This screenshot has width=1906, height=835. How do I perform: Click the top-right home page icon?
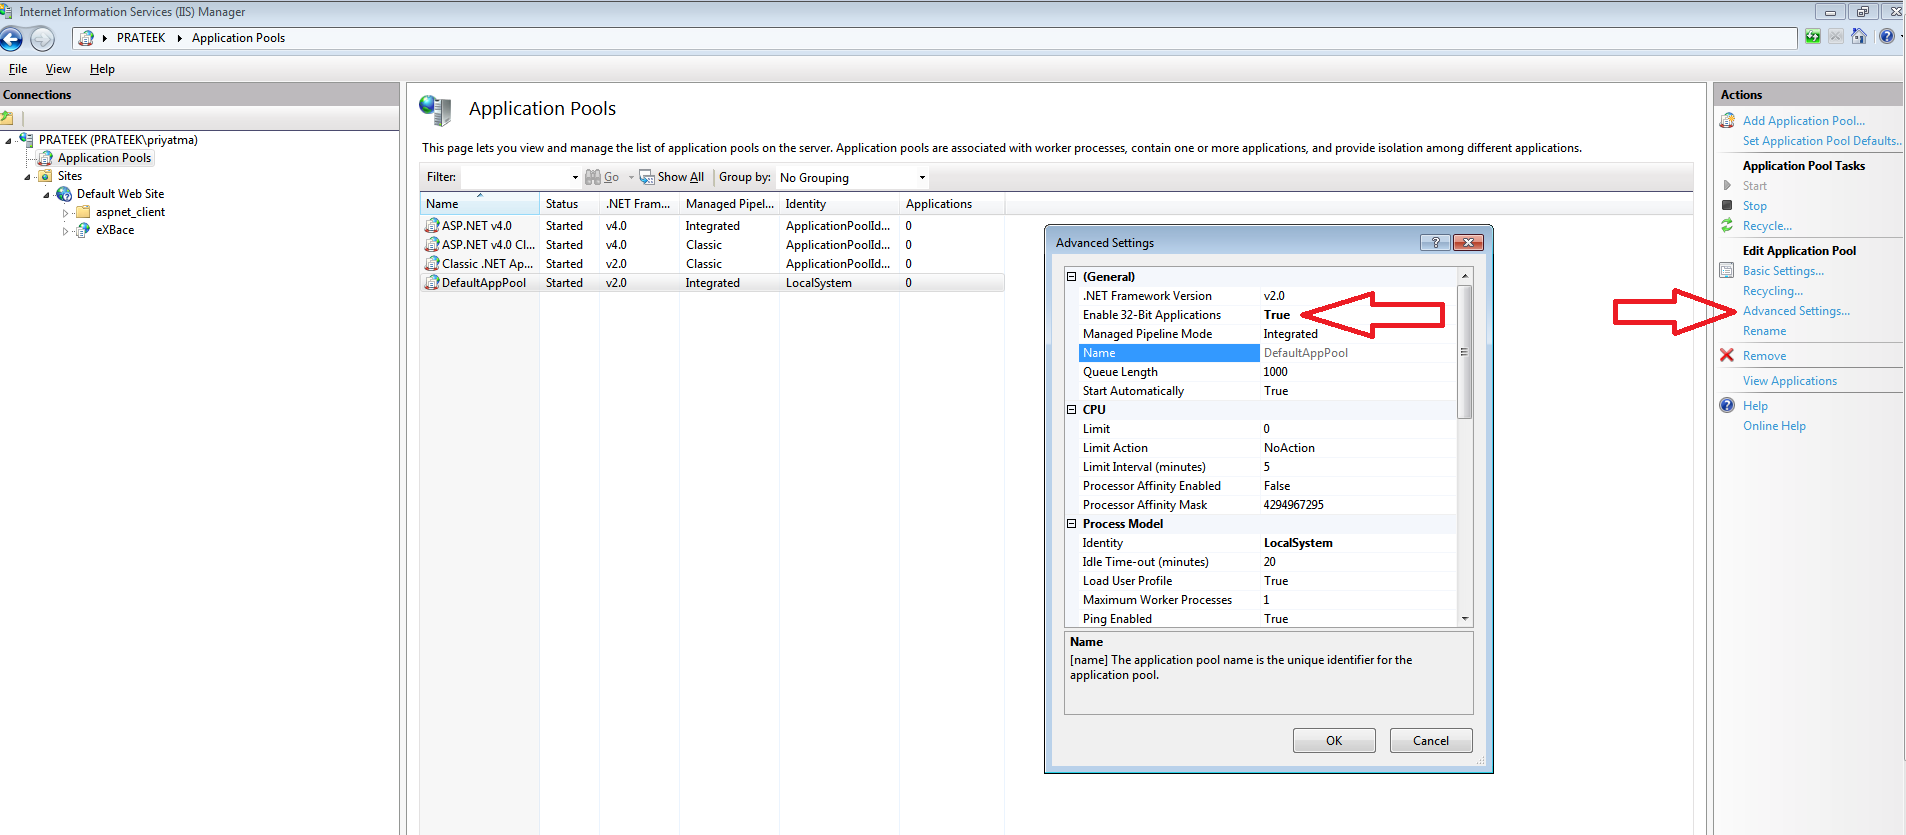tap(1859, 37)
